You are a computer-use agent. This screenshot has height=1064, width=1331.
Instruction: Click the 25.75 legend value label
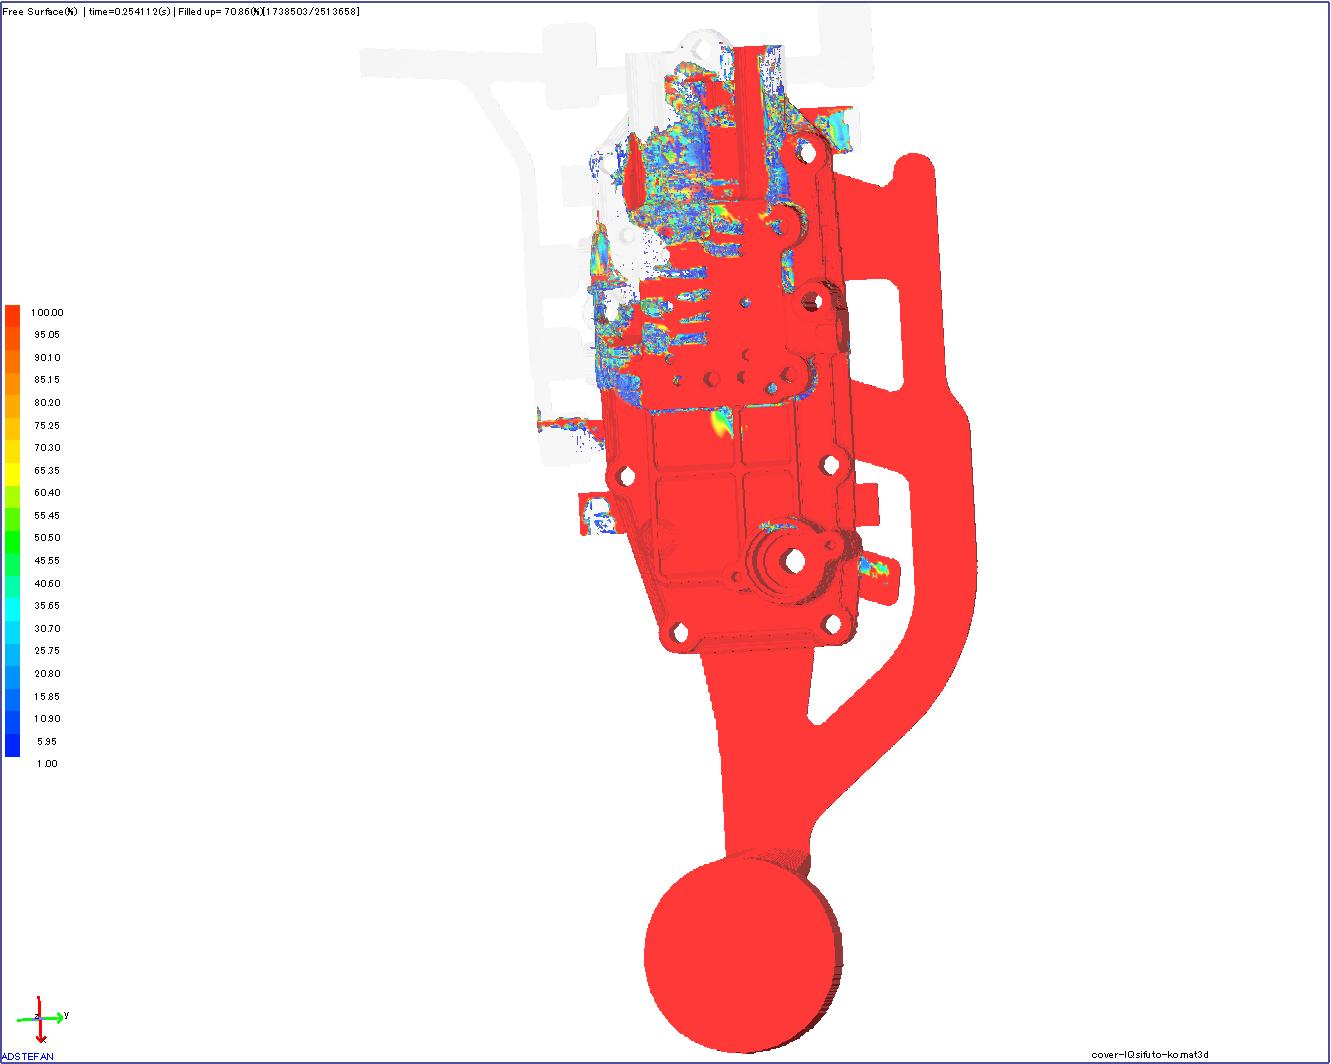46,651
